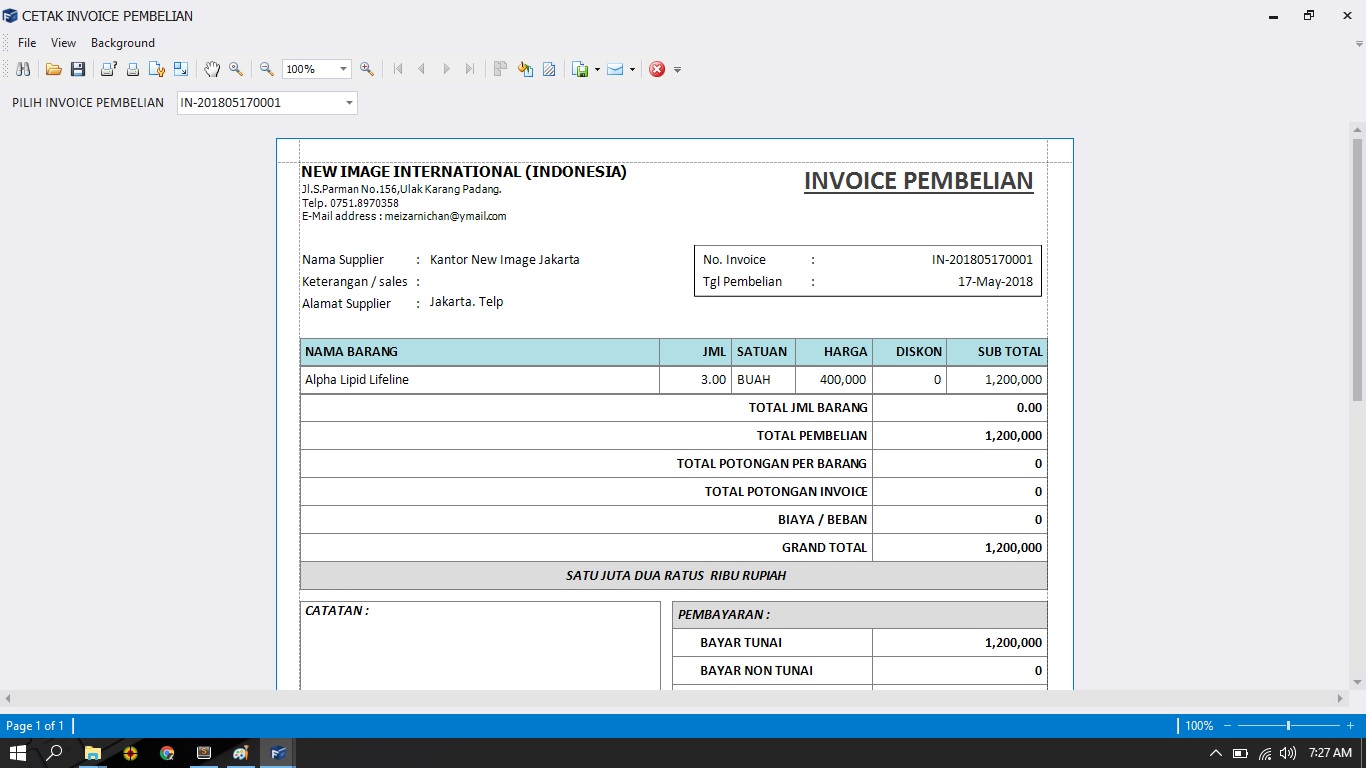Click the Alpha Lipid Lifeline item row
Viewport: 1366px width, 768px height.
674,380
